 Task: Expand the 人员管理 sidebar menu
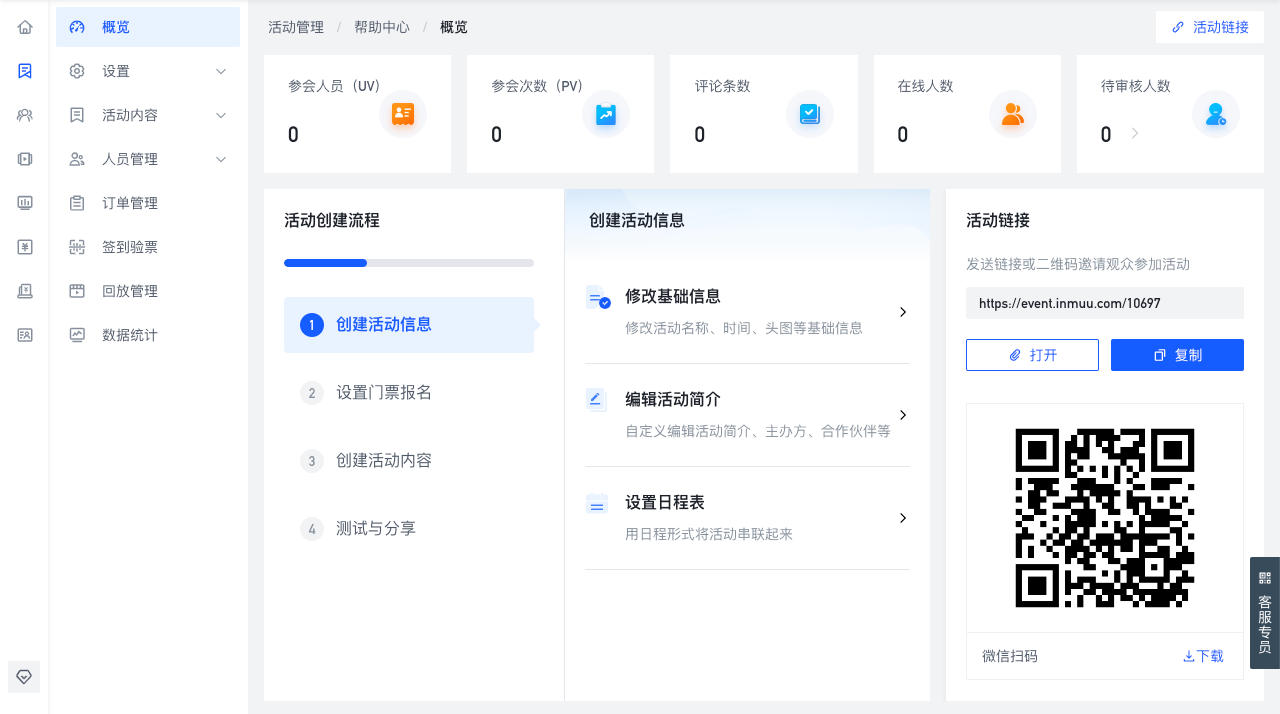[x=148, y=159]
